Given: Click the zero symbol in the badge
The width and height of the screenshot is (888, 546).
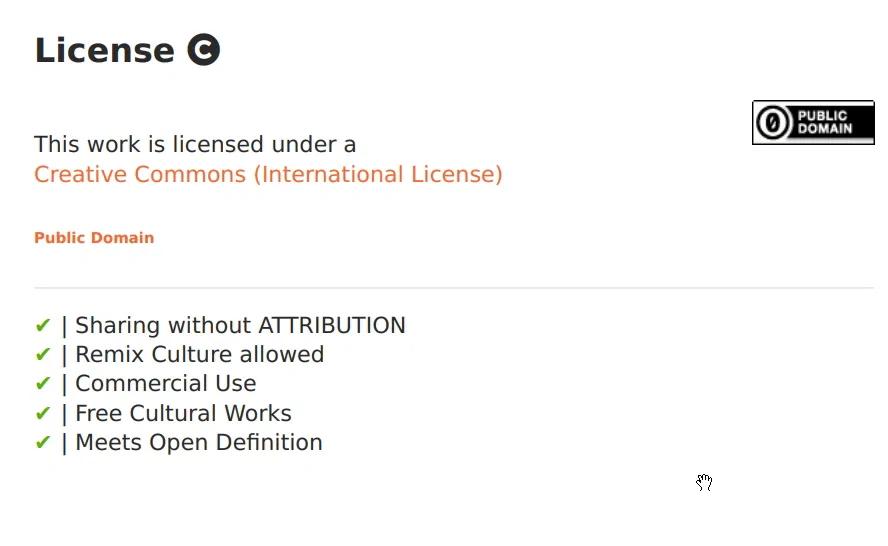Looking at the screenshot, I should (773, 123).
